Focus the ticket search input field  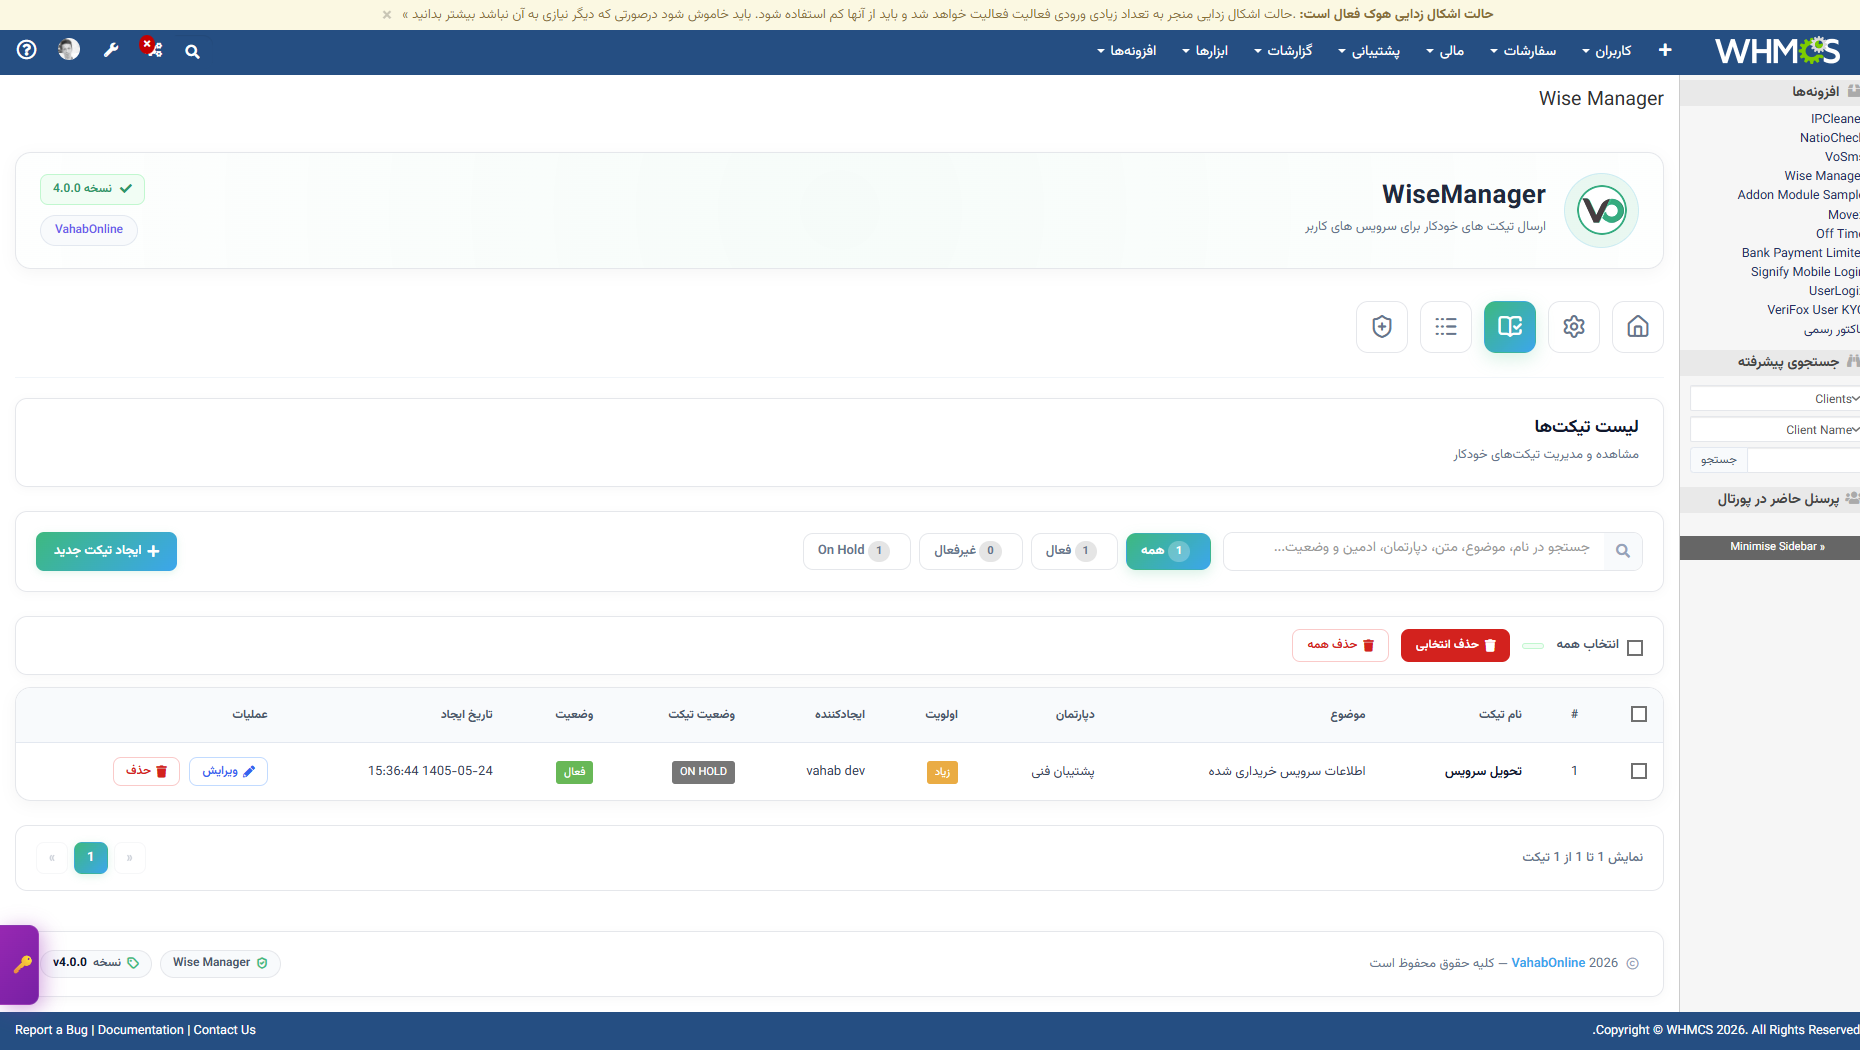point(1414,551)
